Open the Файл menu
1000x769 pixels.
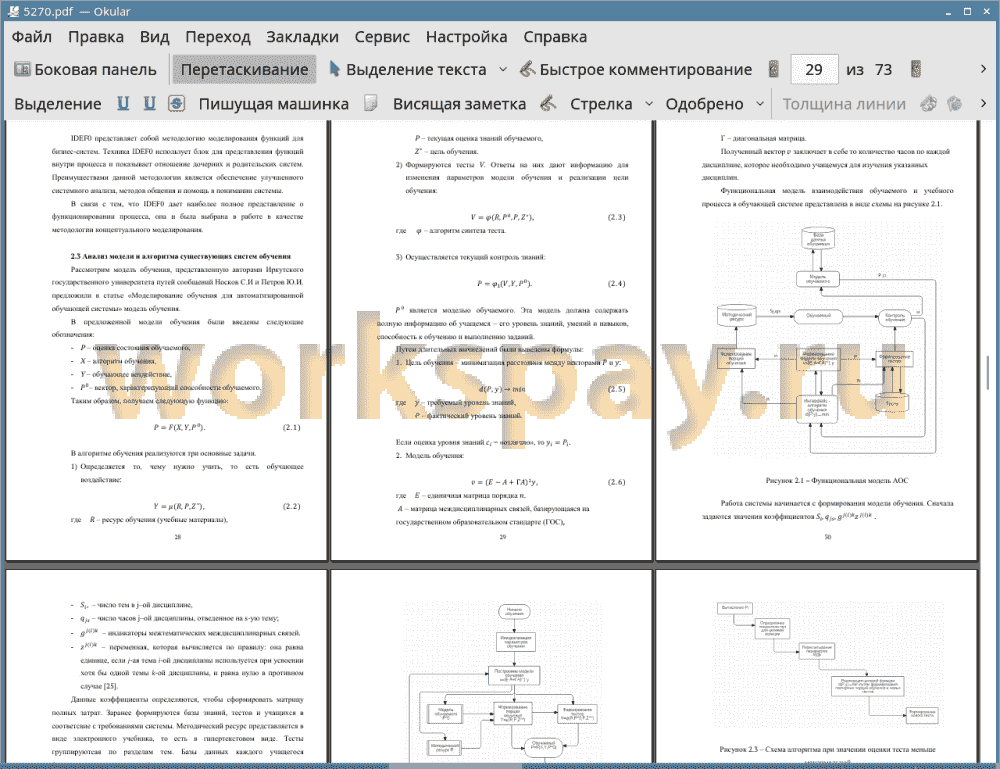tap(32, 37)
